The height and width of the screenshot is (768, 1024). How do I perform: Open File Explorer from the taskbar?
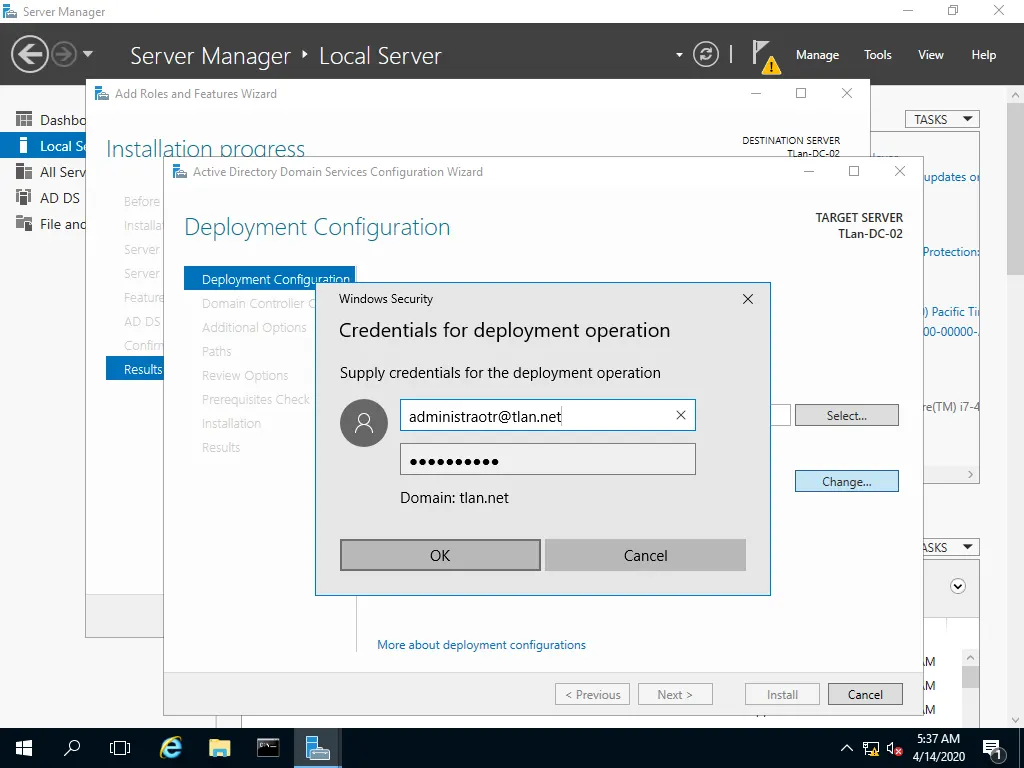pos(219,748)
